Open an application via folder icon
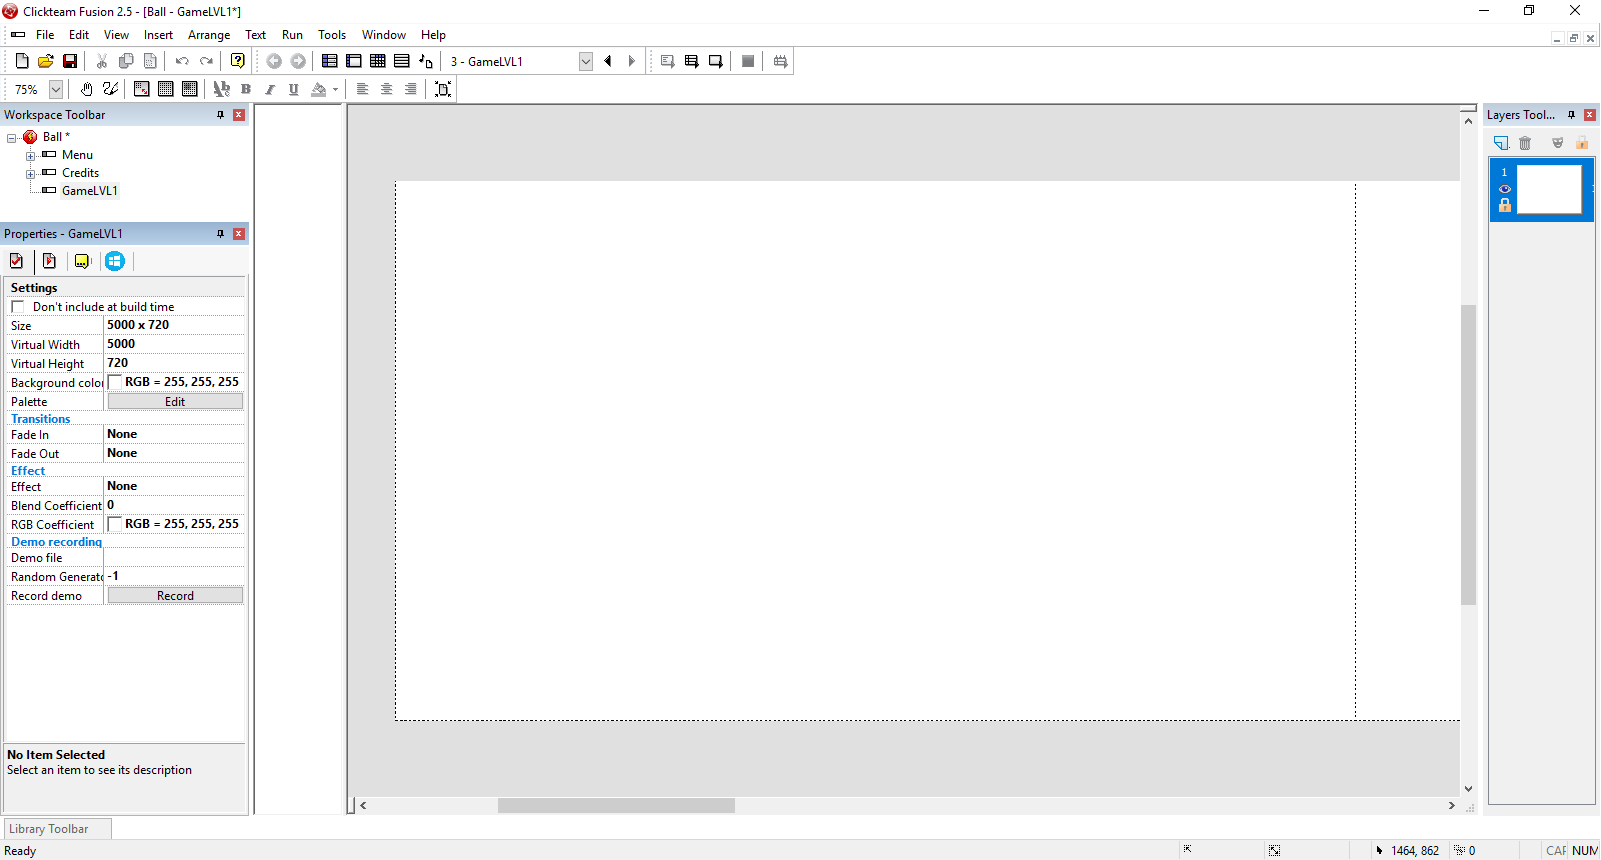The width and height of the screenshot is (1601, 860). pos(46,61)
